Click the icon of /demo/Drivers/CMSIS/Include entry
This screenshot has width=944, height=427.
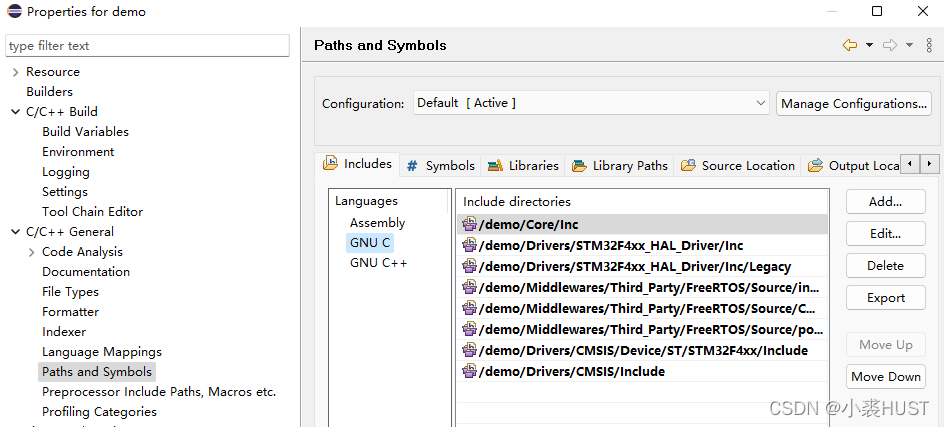(x=470, y=371)
